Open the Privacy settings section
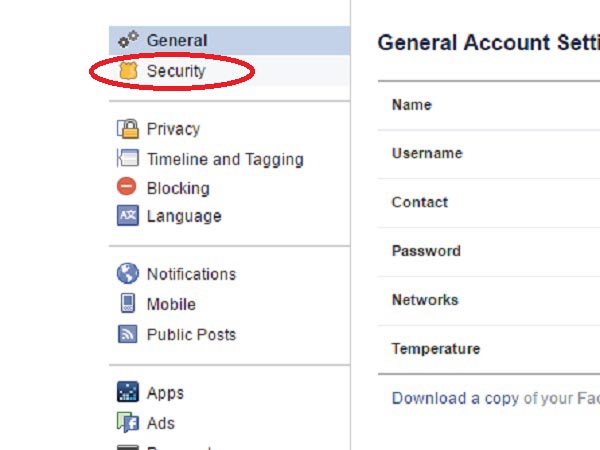Screen dimensions: 600x450 (x=173, y=129)
